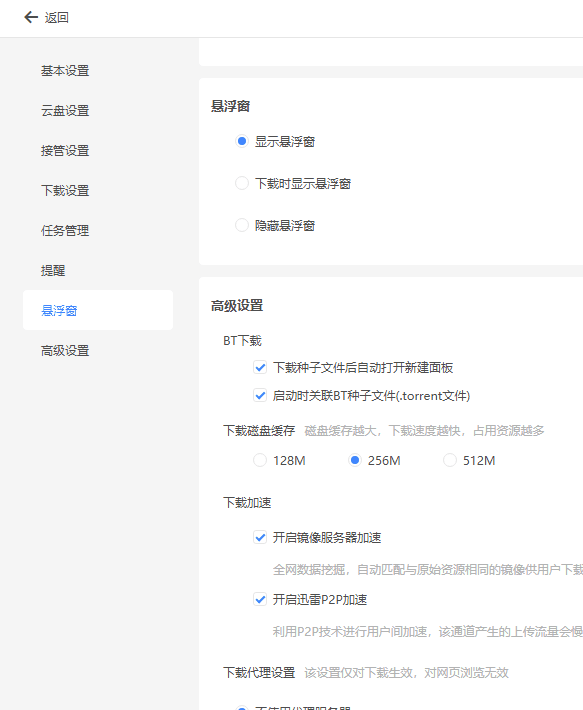Click the 返回 label
The image size is (583, 710).
coord(57,18)
